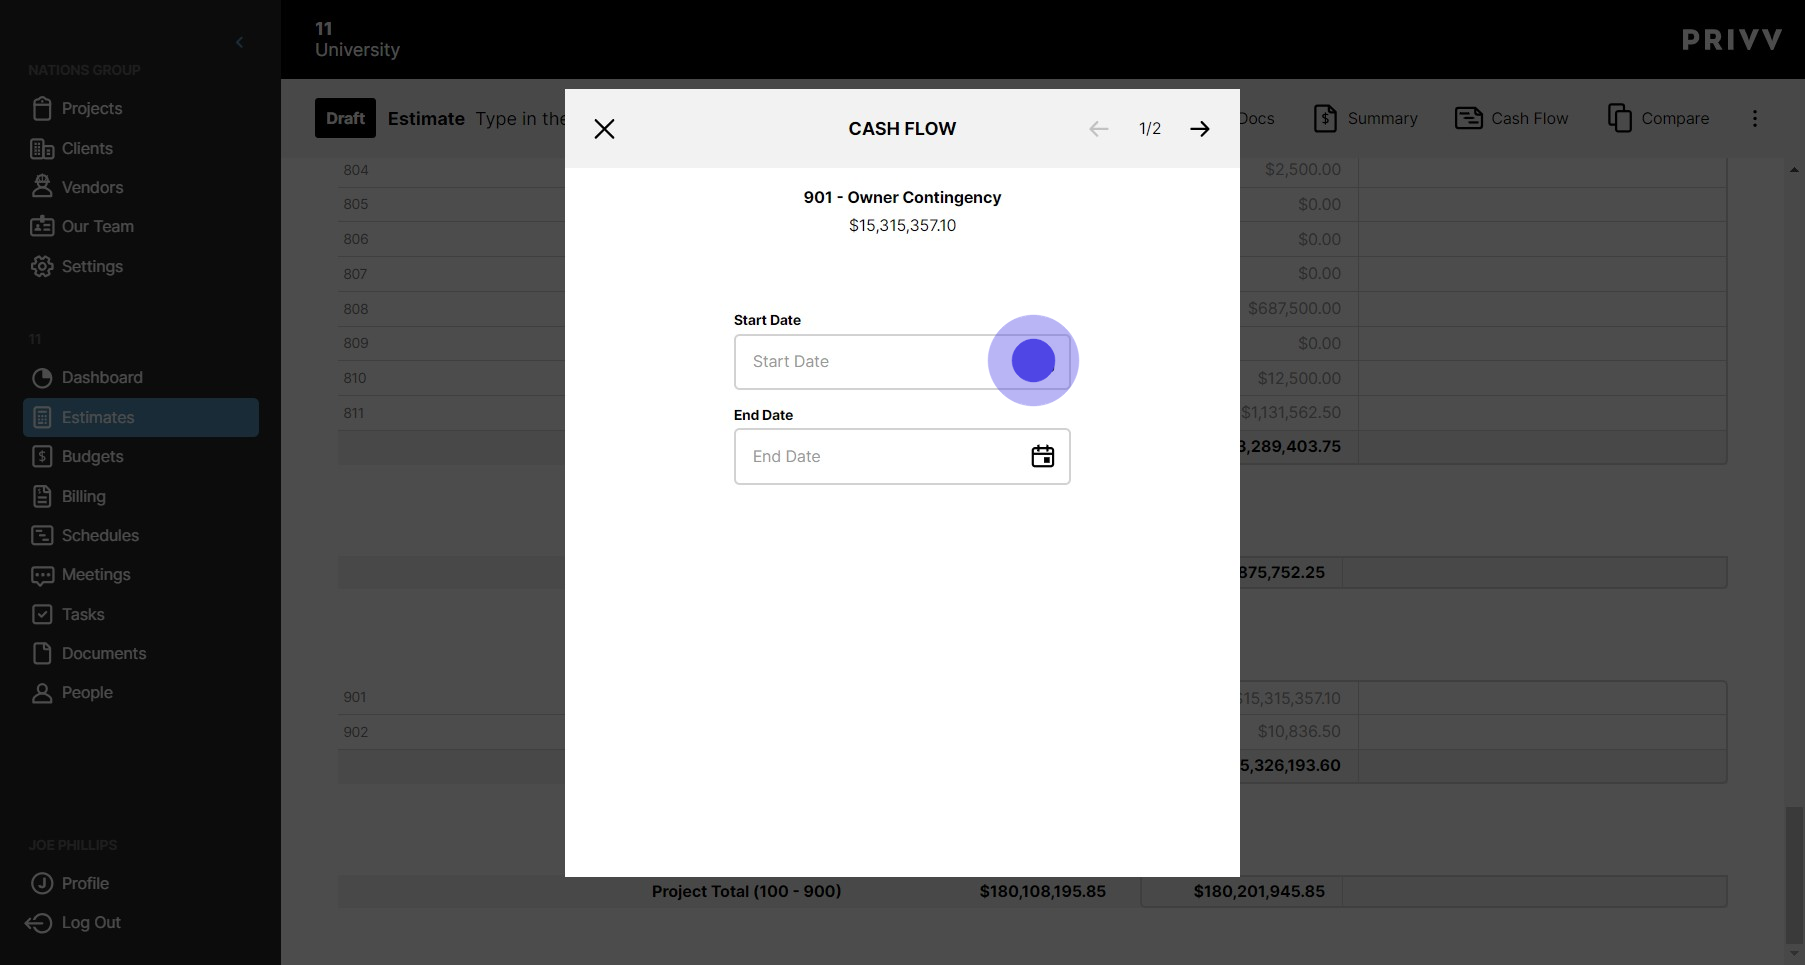Click row 902 amount $10,836.50
Image resolution: width=1805 pixels, height=965 pixels.
(1299, 731)
